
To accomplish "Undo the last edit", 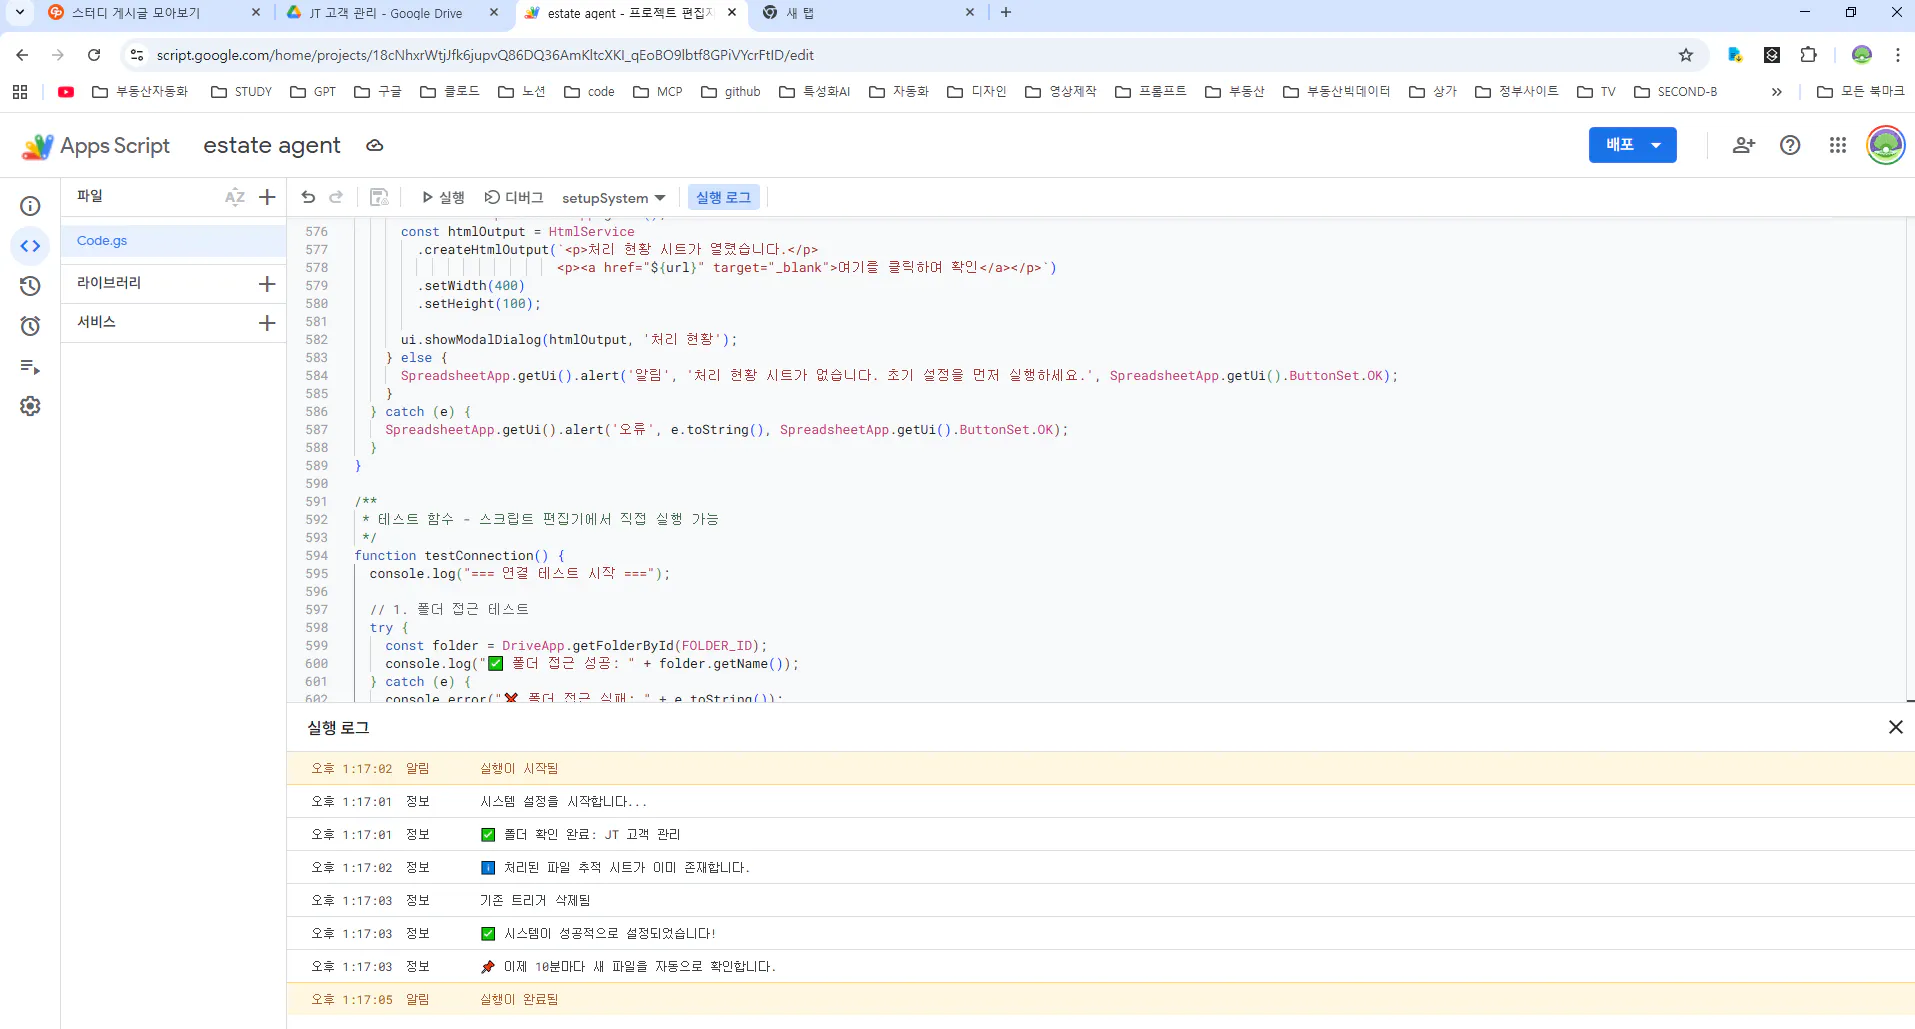I will click(x=308, y=197).
